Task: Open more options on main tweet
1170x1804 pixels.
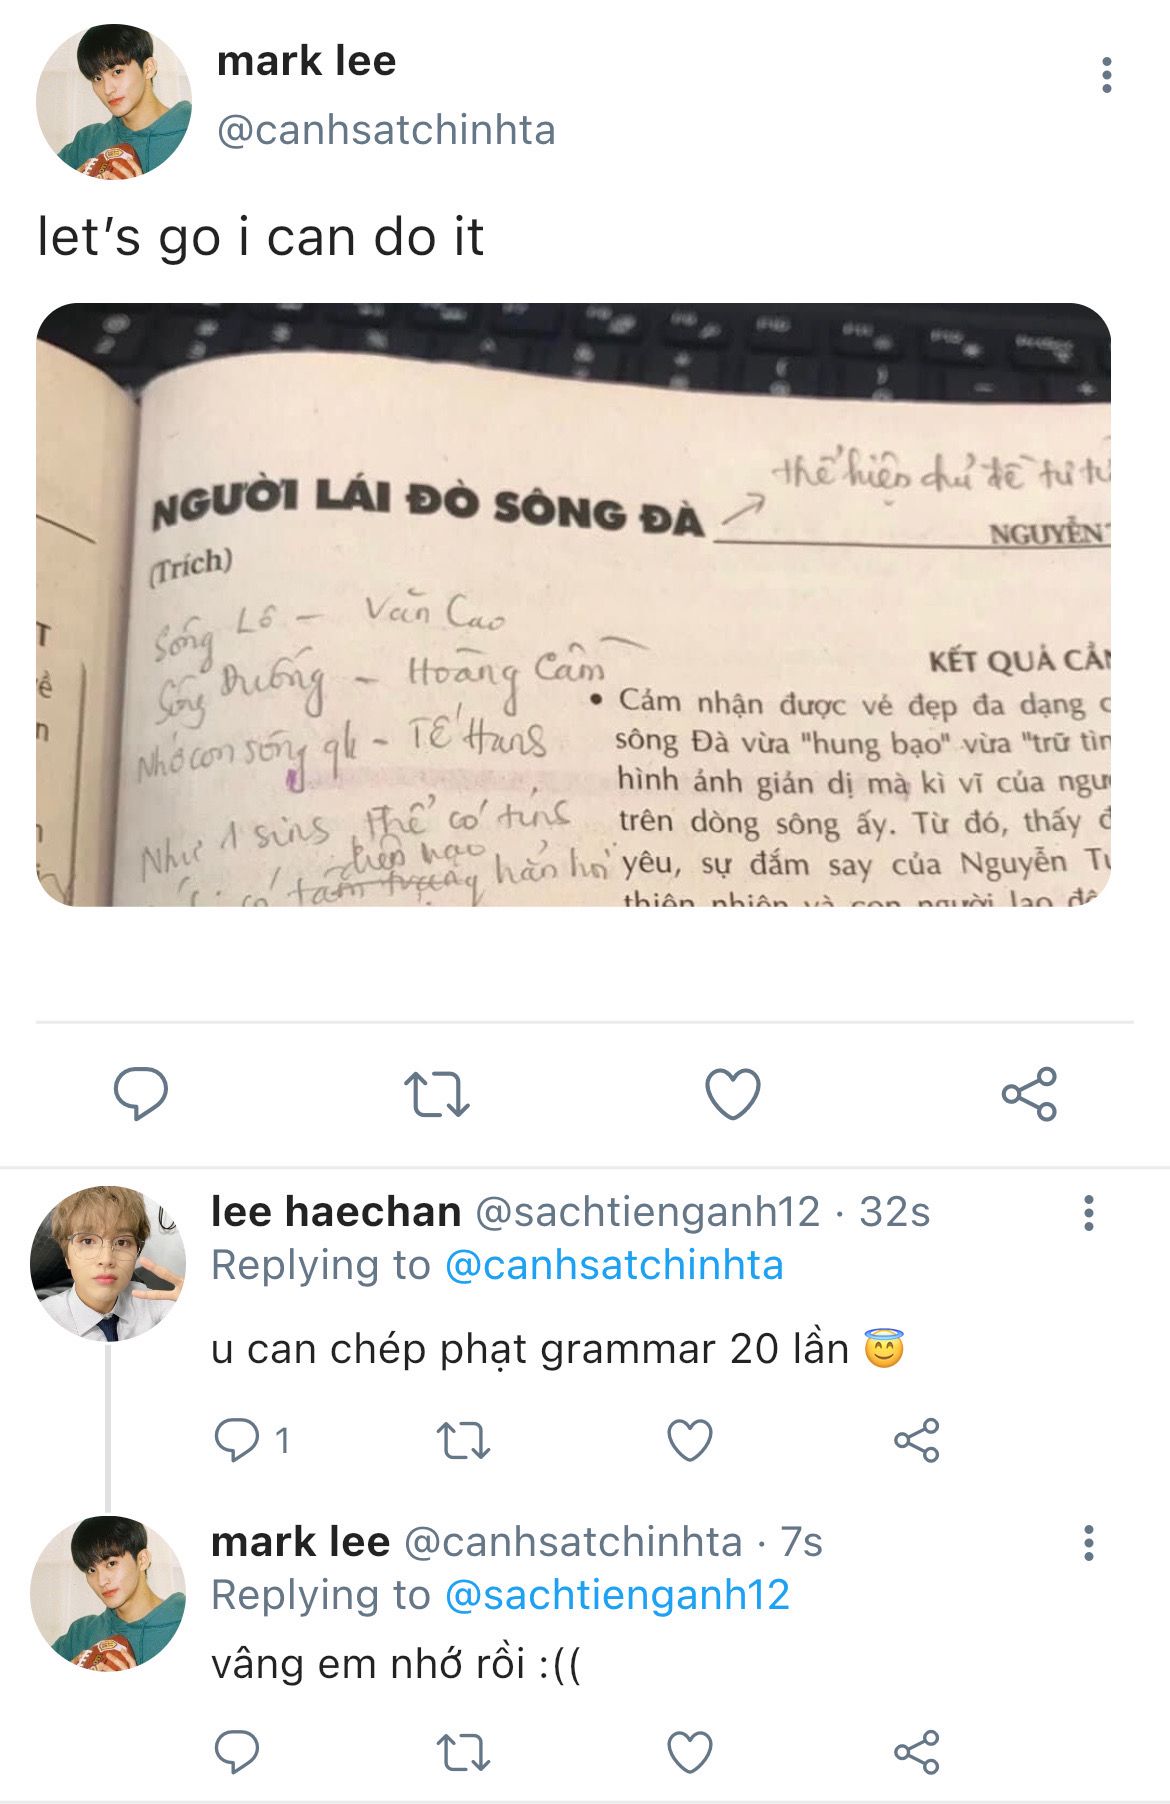Action: (x=1106, y=75)
